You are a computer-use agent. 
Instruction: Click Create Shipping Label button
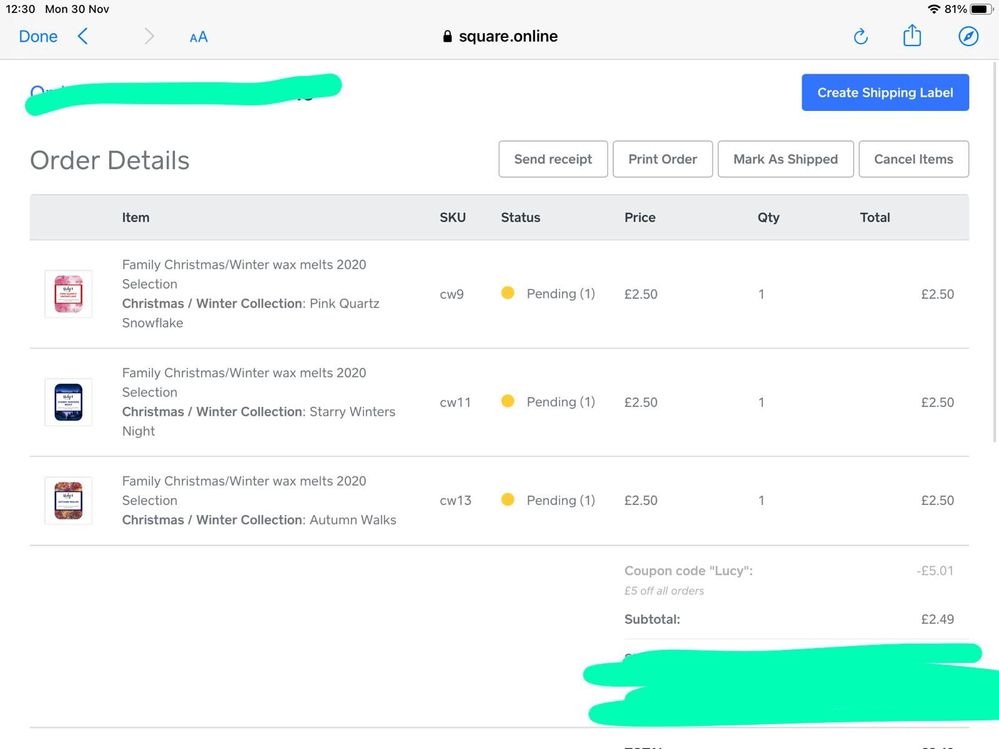(x=885, y=93)
